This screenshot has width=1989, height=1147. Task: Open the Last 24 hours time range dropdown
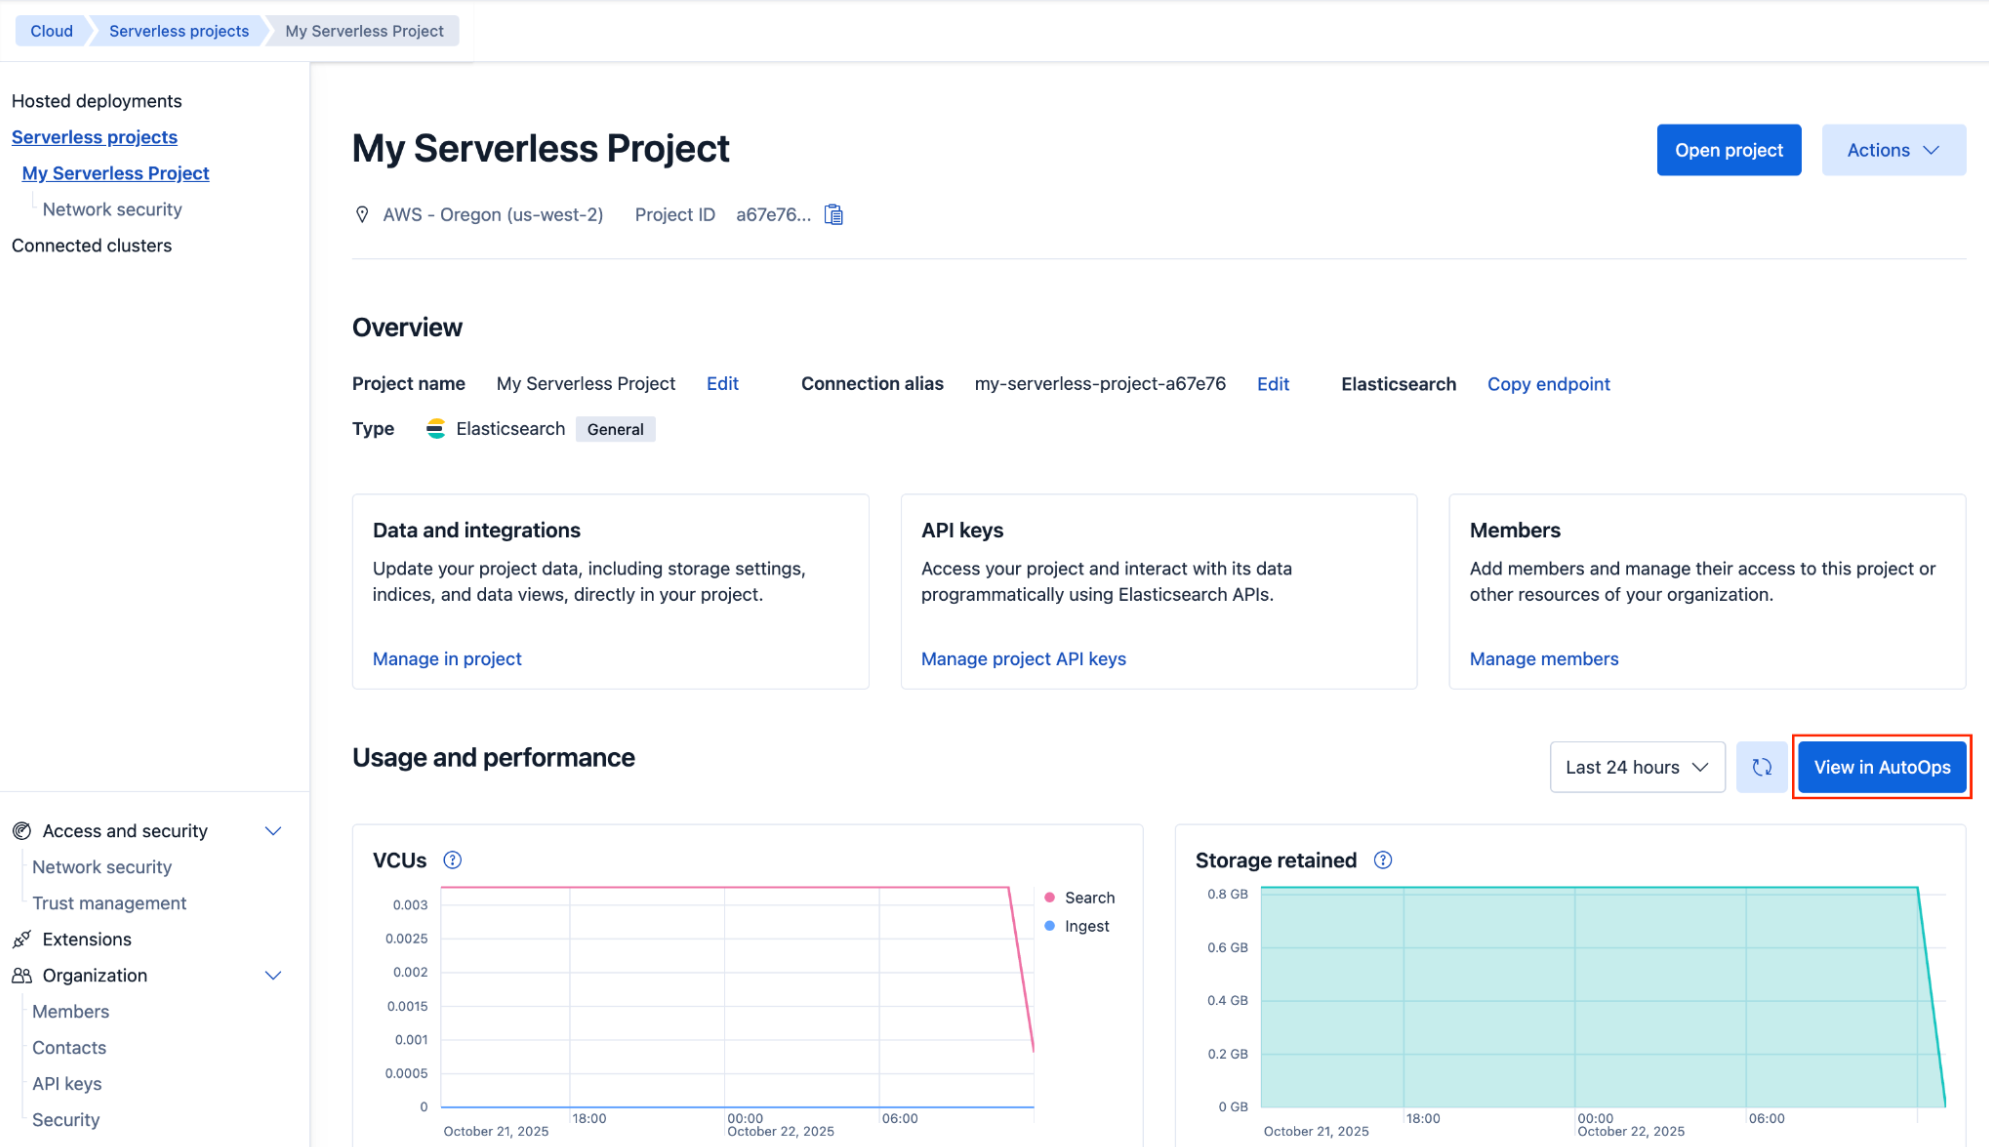[1636, 767]
